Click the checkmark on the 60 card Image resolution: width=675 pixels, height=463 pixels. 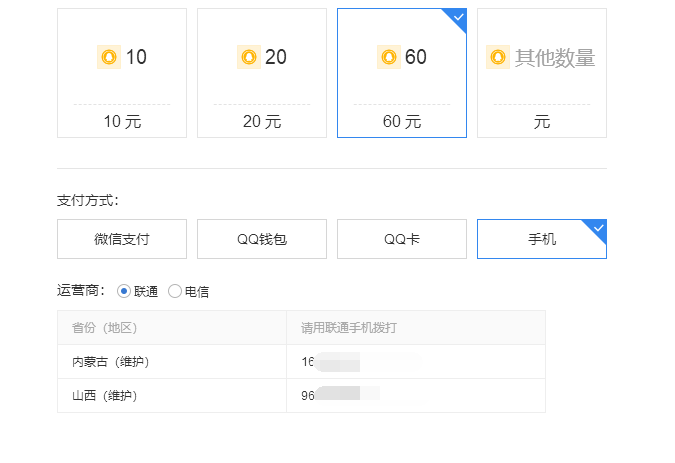458,17
